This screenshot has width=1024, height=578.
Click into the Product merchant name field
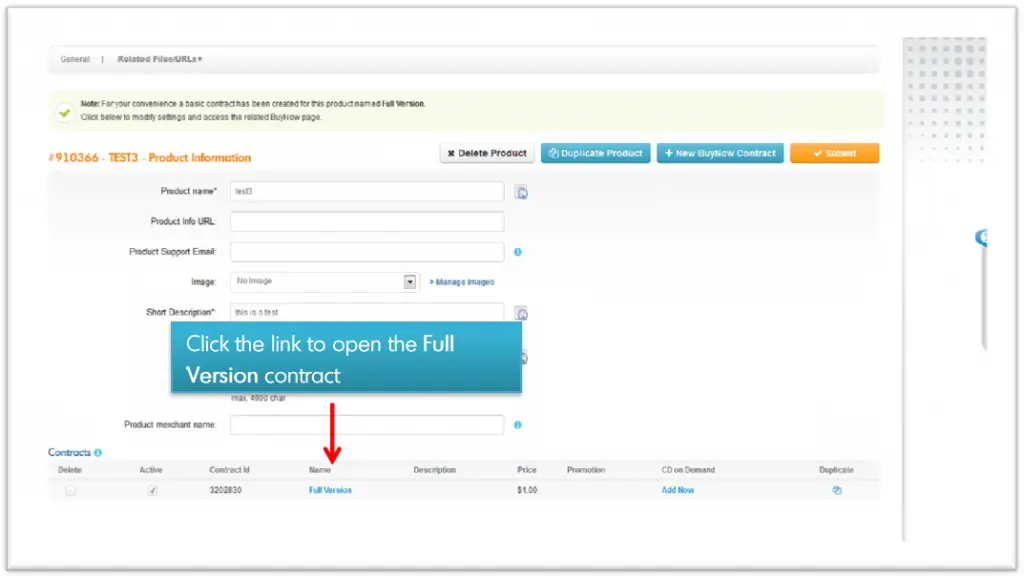(x=367, y=425)
